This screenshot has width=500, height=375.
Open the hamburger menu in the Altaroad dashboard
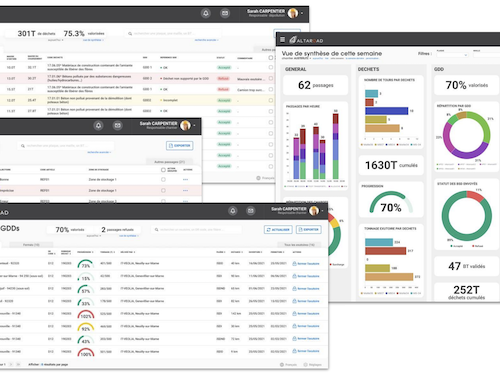282,40
